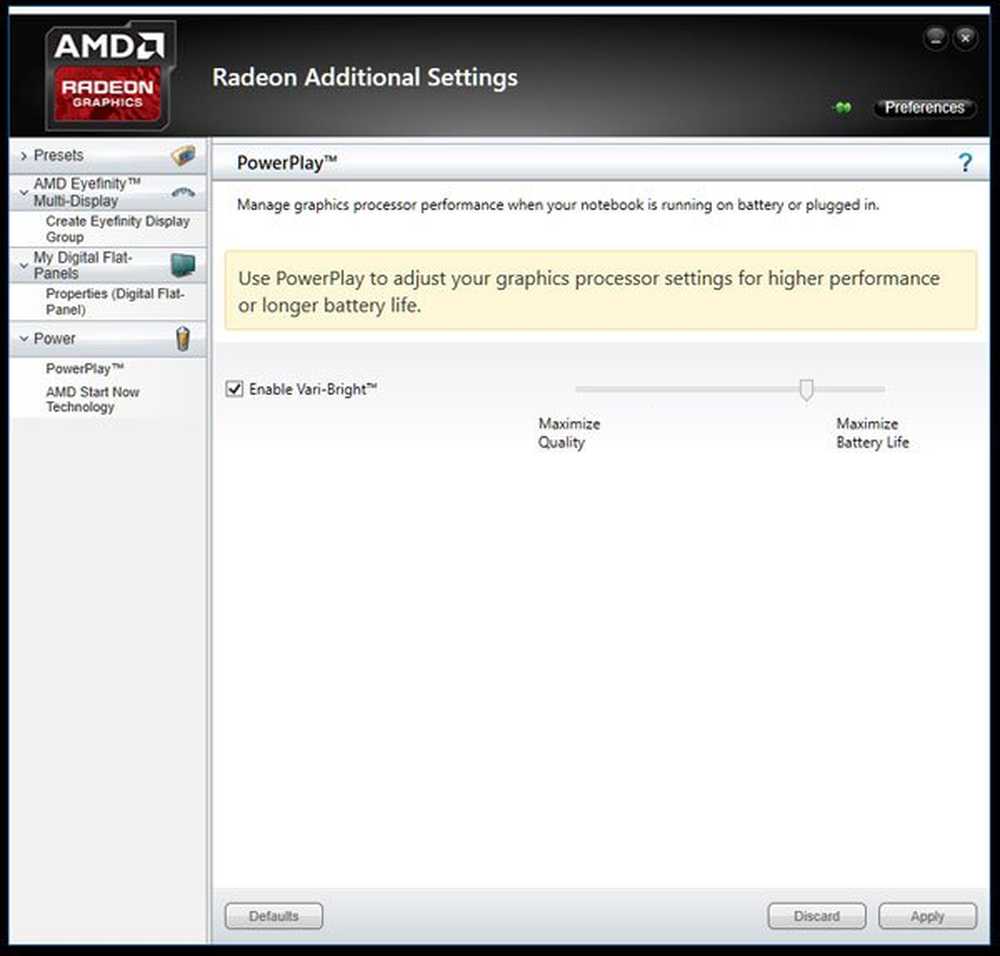1000x956 pixels.
Task: Click the Presets panel icon
Action: click(x=183, y=156)
